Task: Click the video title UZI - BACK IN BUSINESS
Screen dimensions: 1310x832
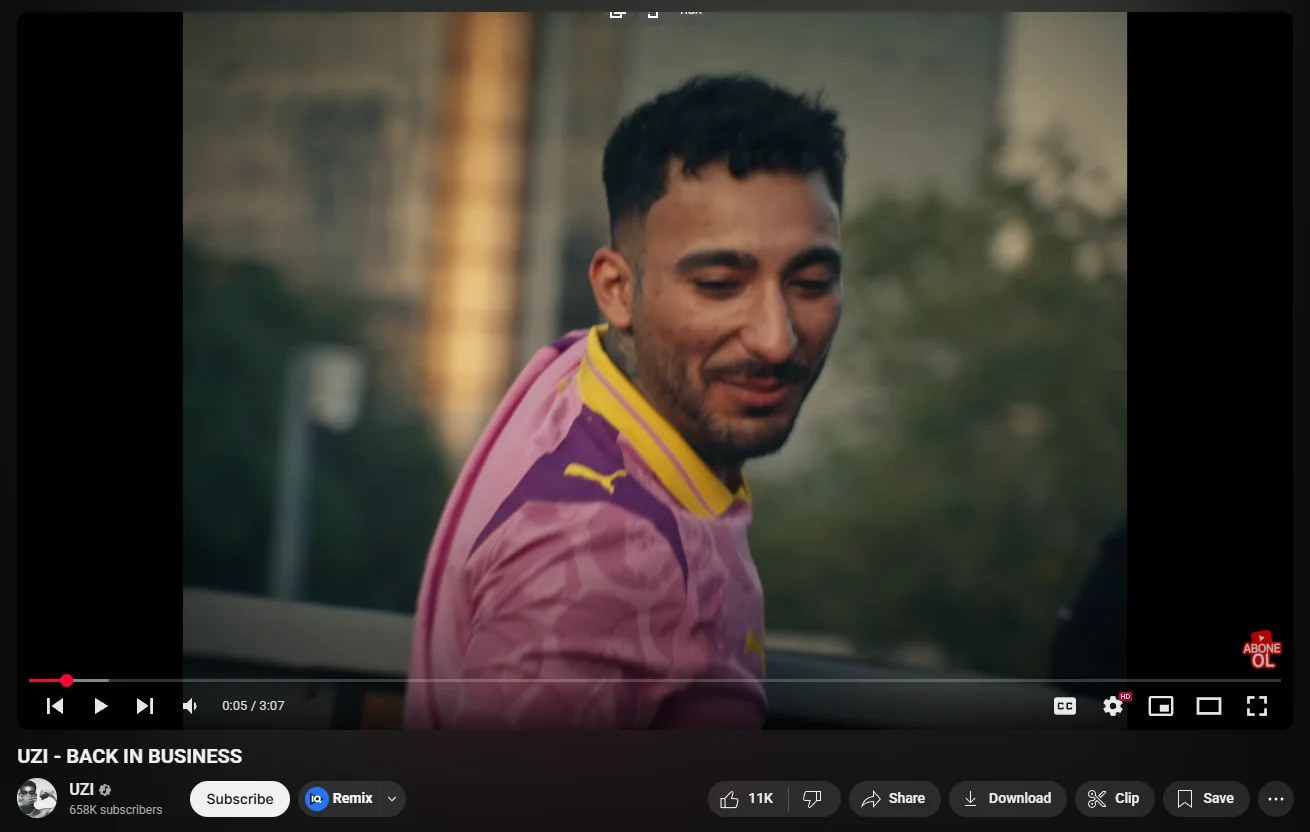Action: (130, 756)
